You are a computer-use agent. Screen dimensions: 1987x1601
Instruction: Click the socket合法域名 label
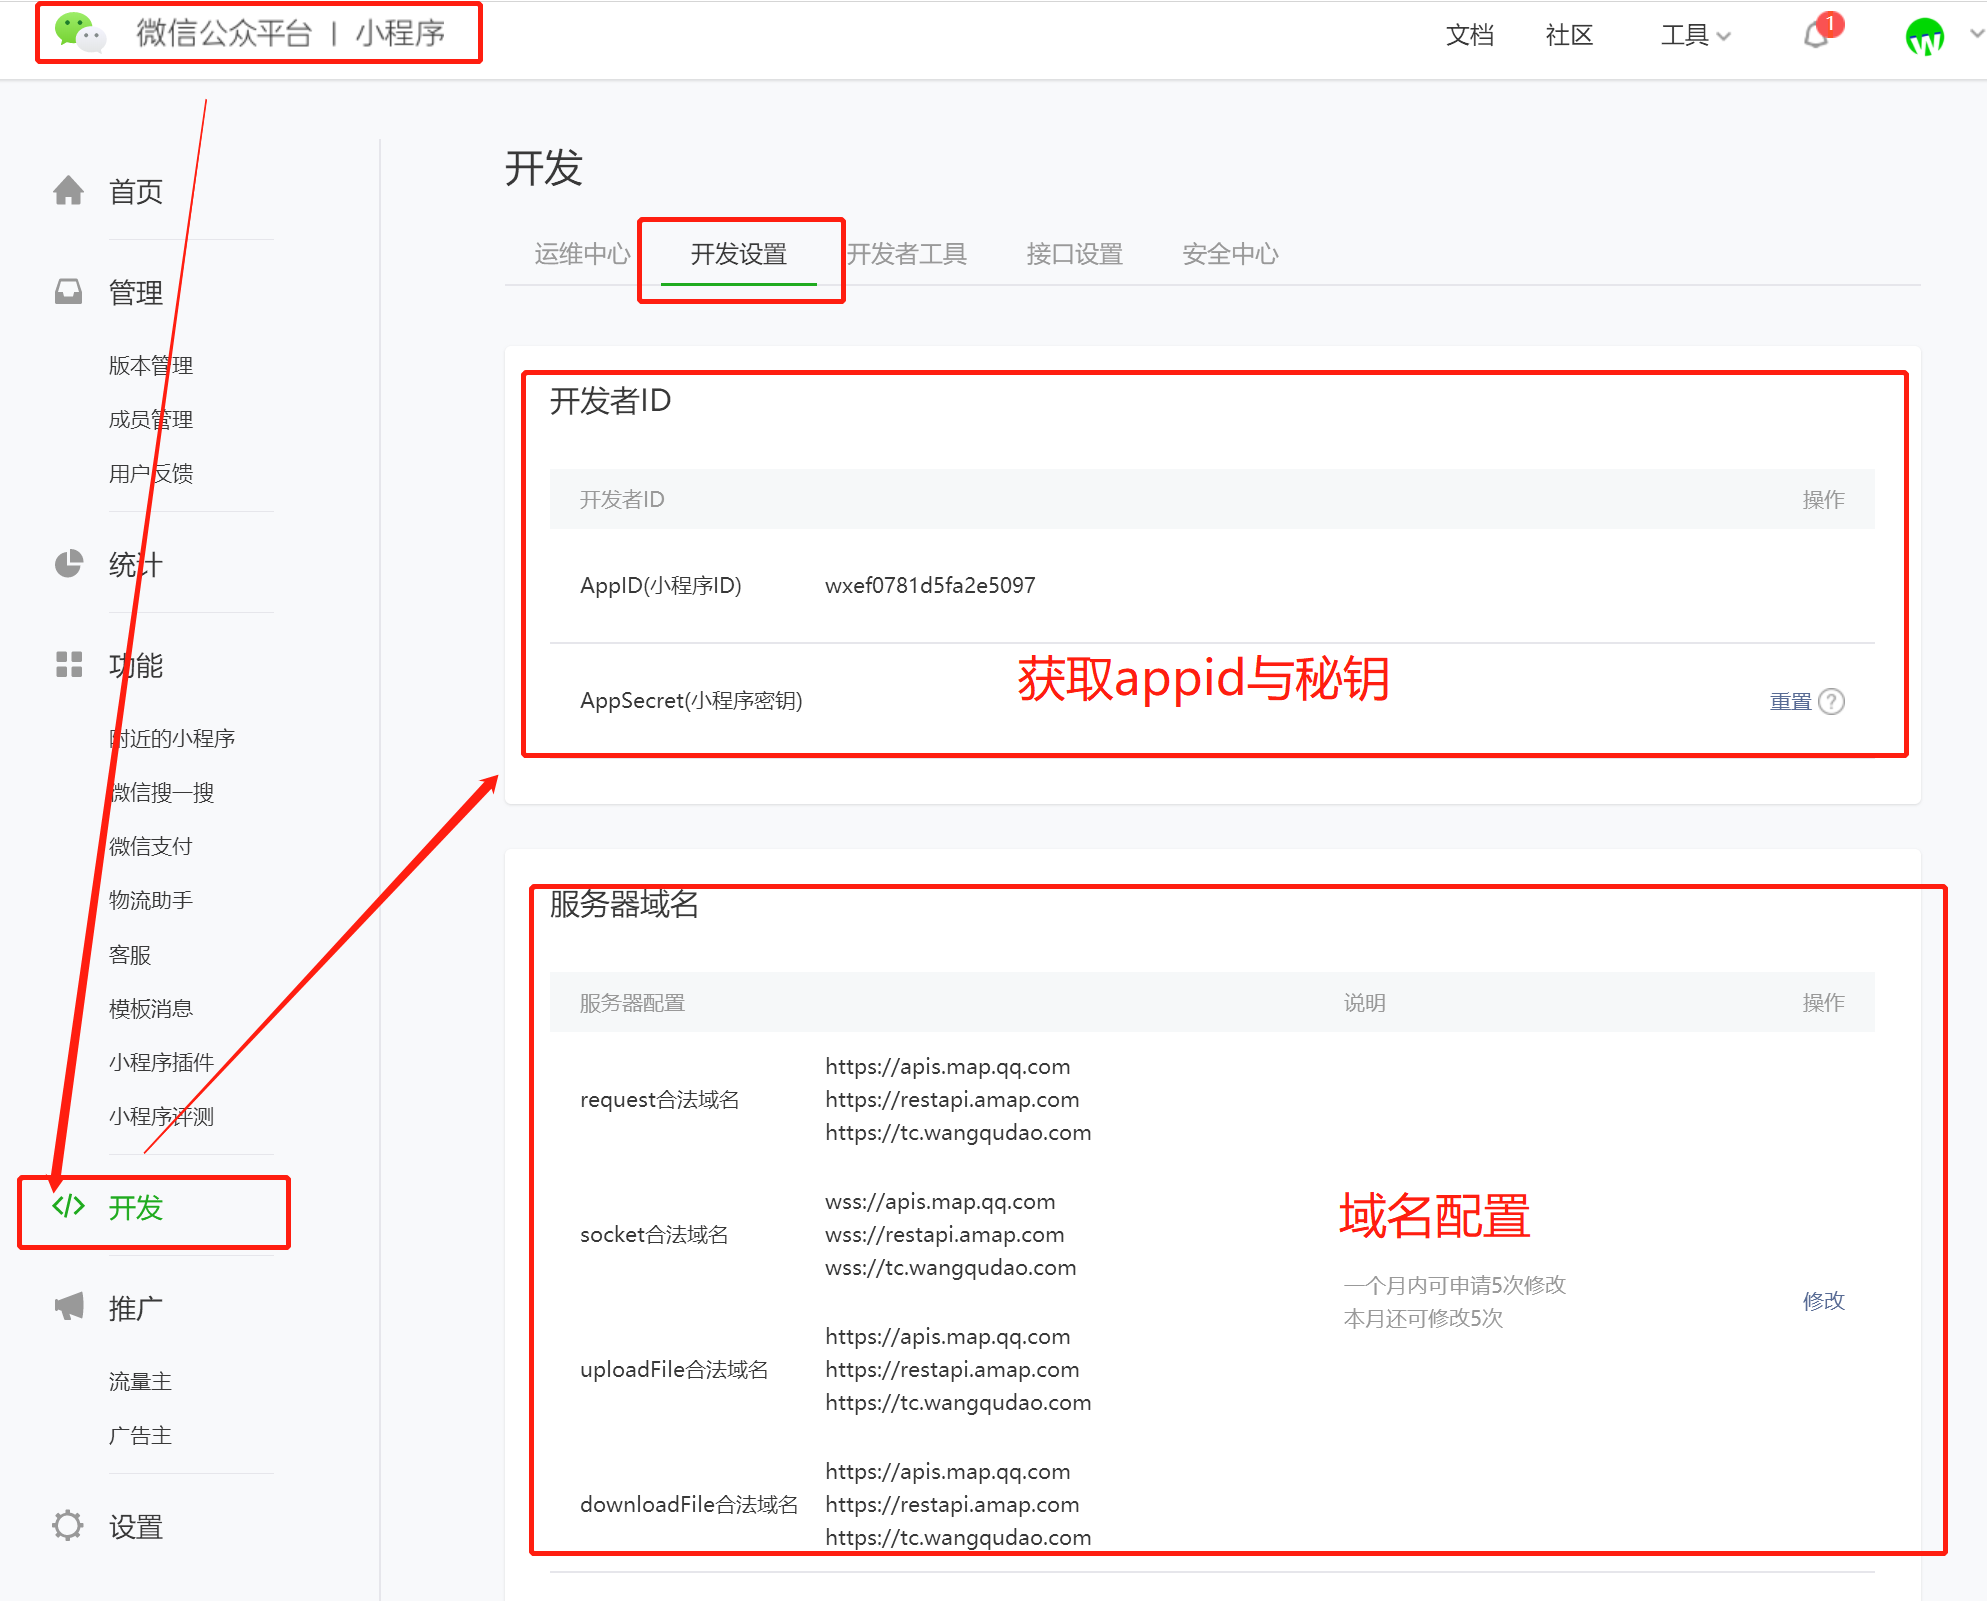click(654, 1234)
